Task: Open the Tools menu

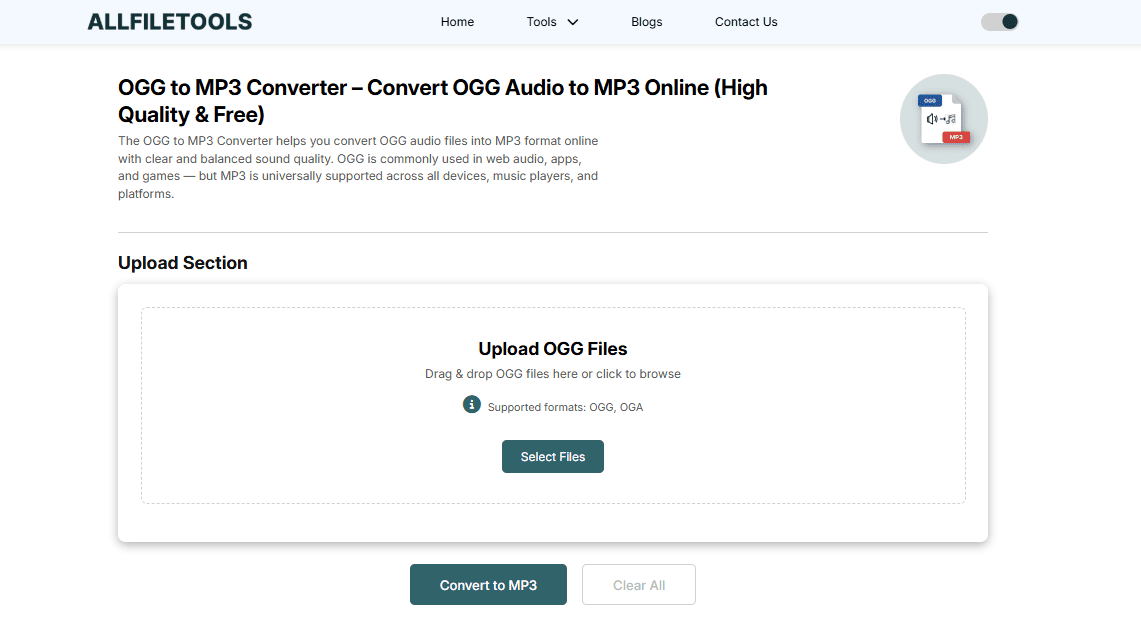Action: (x=541, y=22)
